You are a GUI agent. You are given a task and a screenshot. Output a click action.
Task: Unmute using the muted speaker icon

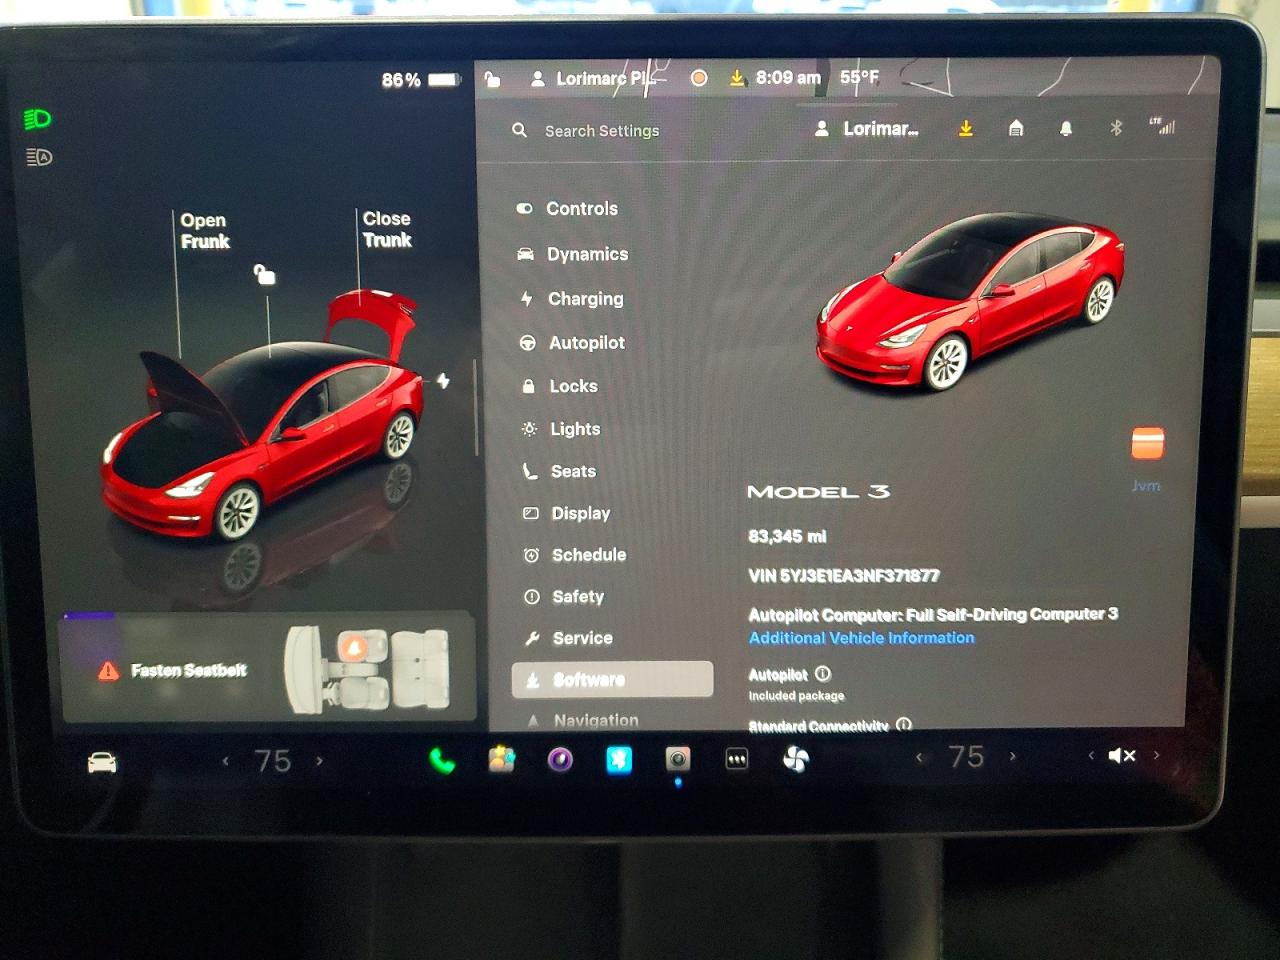(x=1122, y=756)
